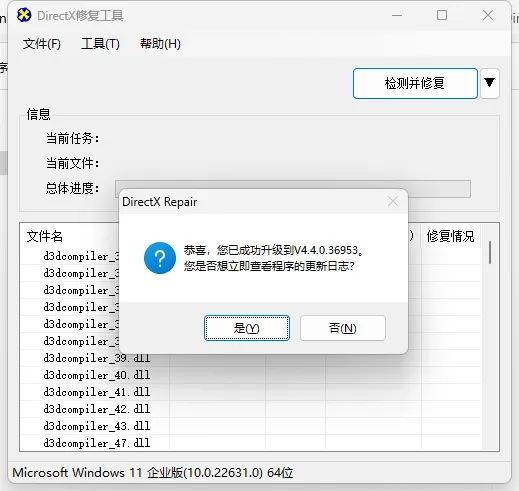Decline with the 否(N) button
Image resolution: width=519 pixels, height=491 pixels.
coord(343,328)
